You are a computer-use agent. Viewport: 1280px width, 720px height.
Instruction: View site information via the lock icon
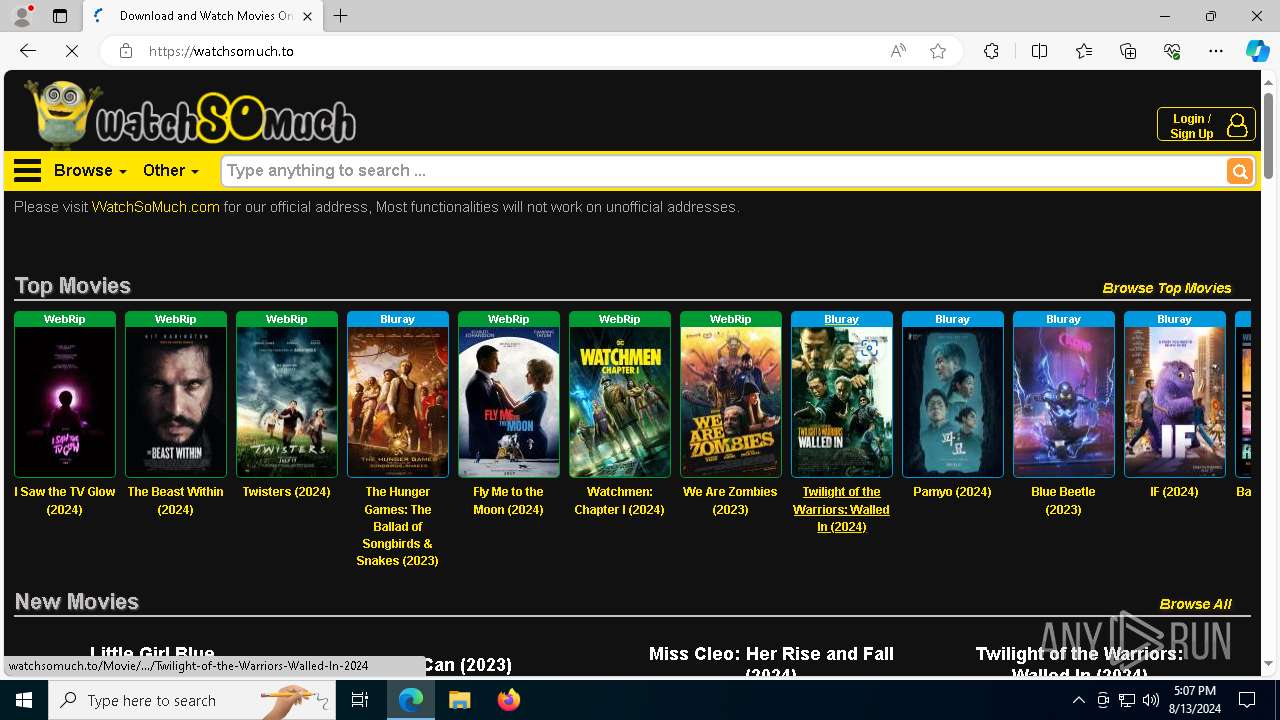click(125, 51)
